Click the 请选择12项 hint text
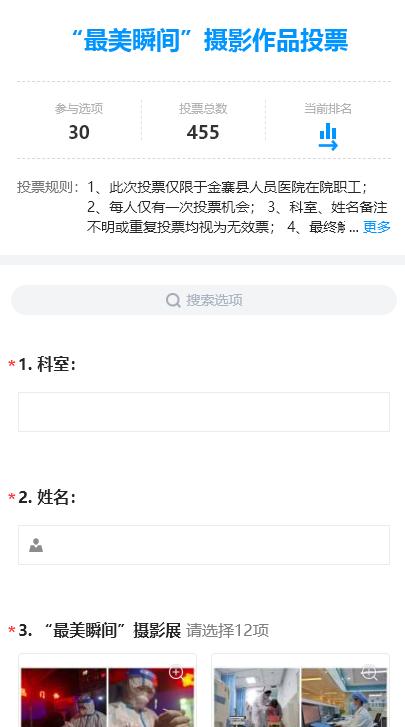The image size is (405, 727). 227,631
